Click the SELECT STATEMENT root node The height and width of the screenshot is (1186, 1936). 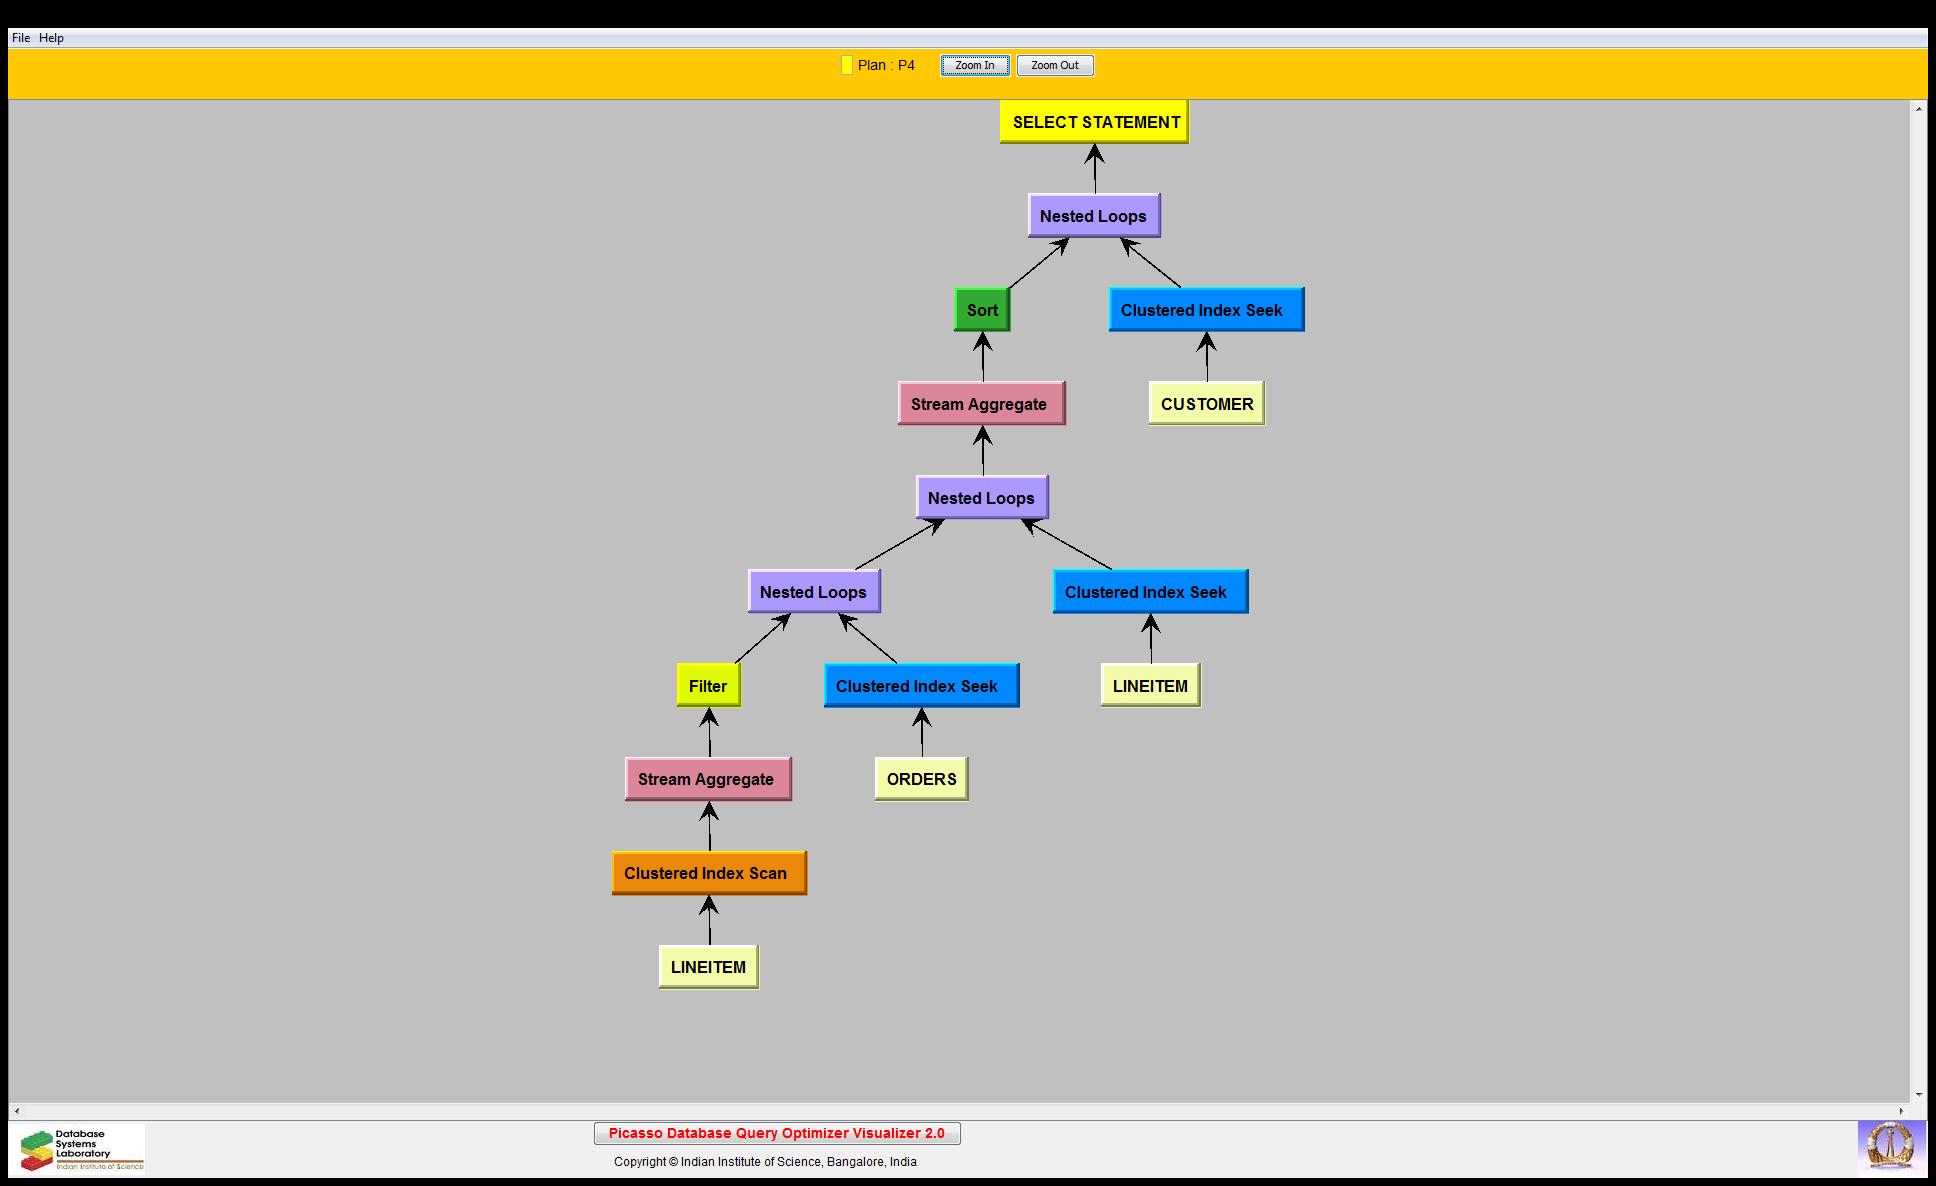point(1095,122)
